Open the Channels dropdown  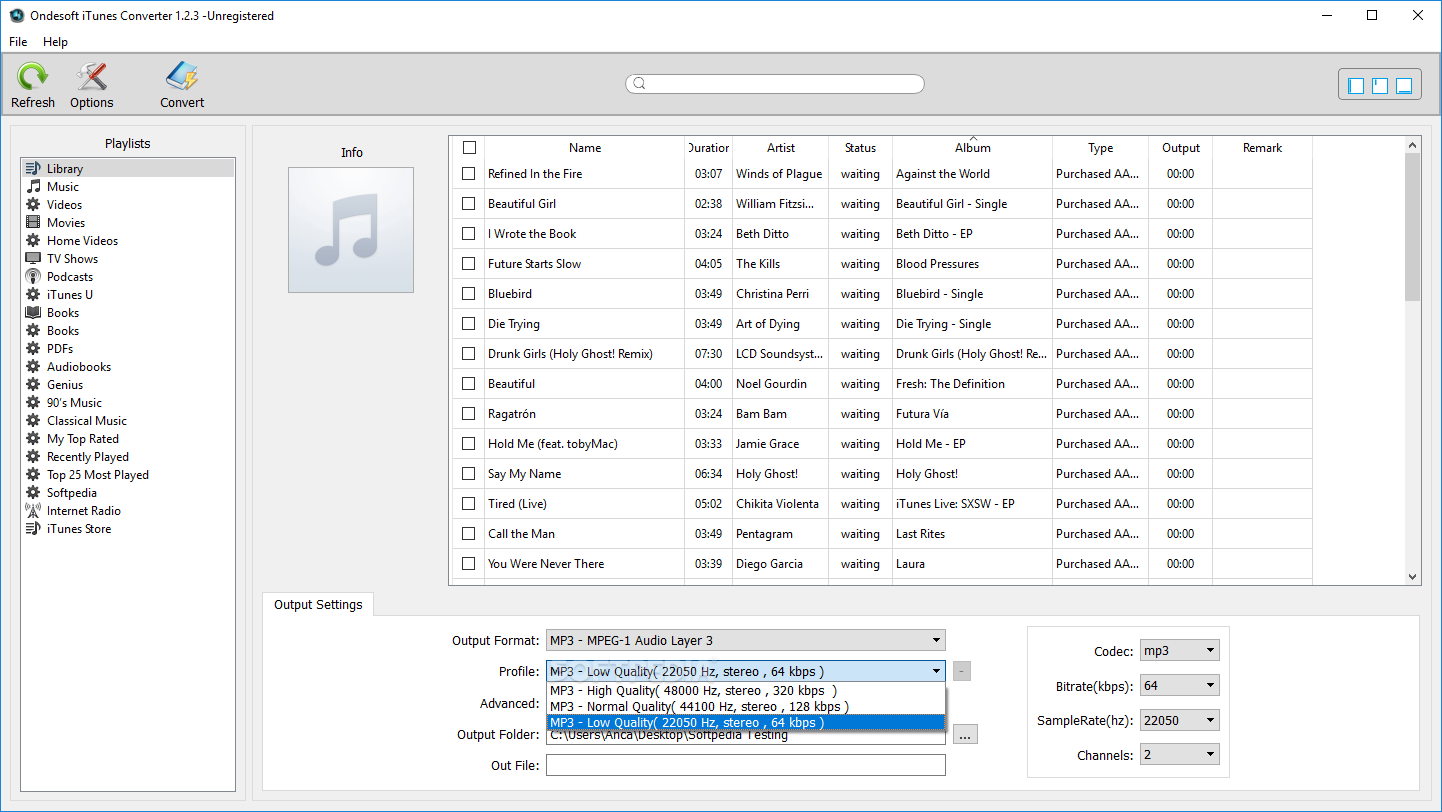click(x=1180, y=755)
